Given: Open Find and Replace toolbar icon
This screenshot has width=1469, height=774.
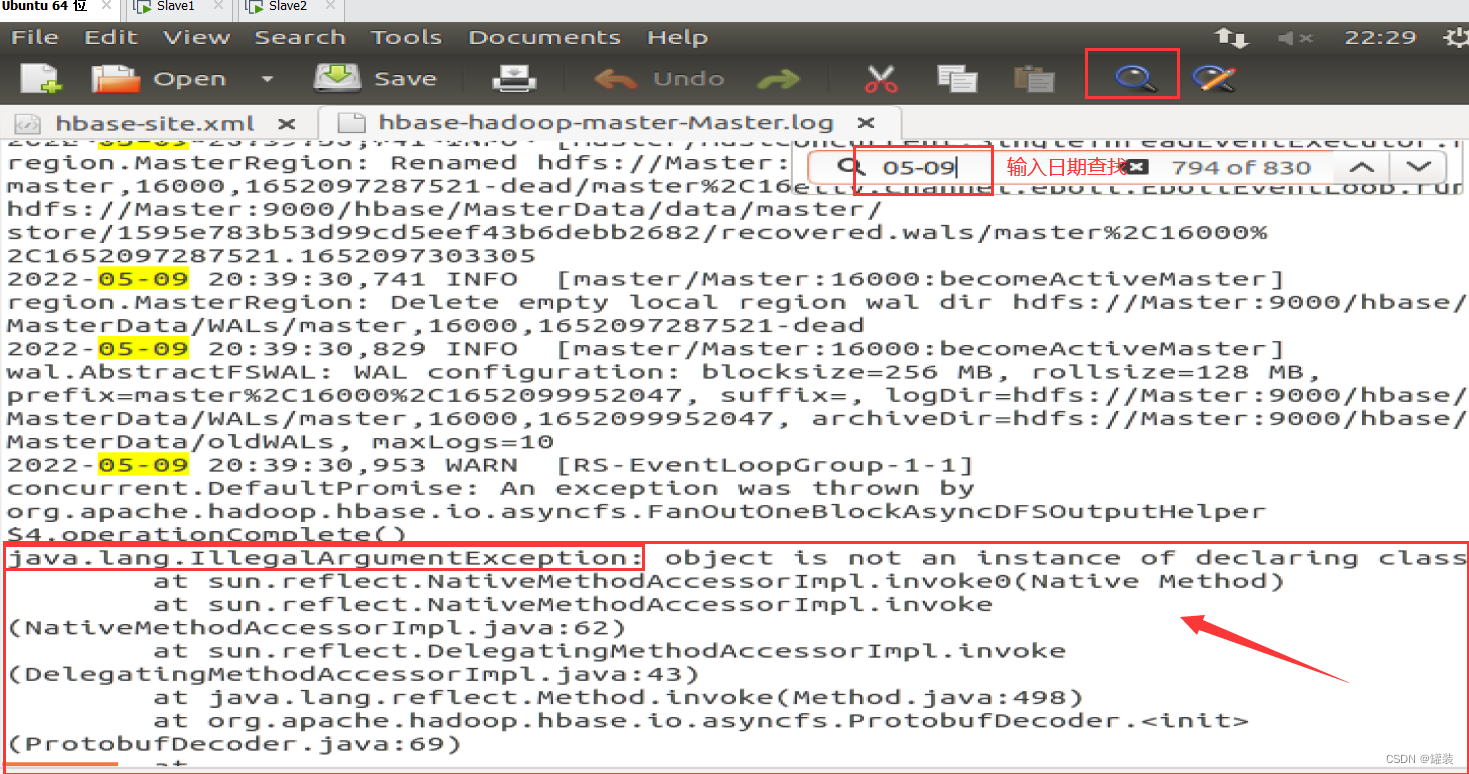Looking at the screenshot, I should coord(1215,78).
